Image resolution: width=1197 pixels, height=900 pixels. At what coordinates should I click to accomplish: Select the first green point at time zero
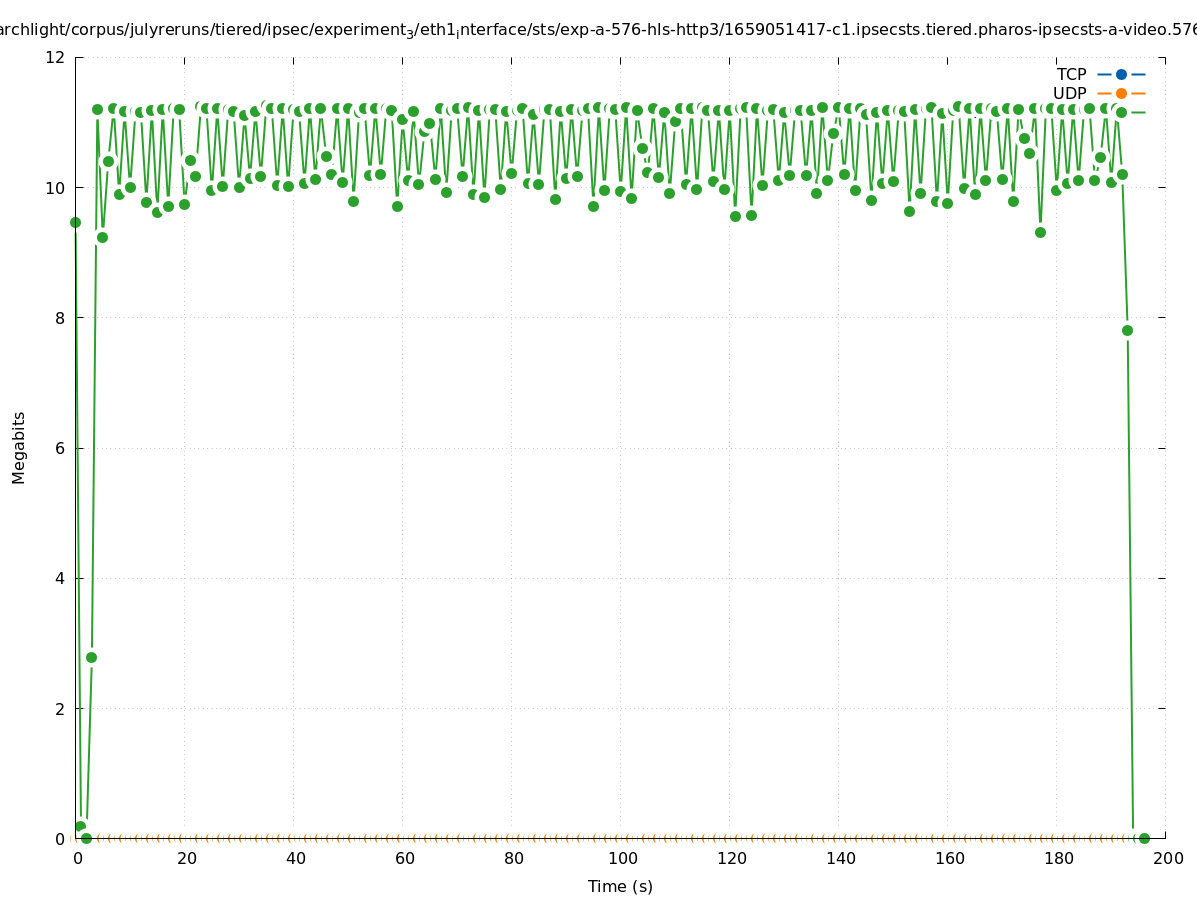[x=75, y=222]
